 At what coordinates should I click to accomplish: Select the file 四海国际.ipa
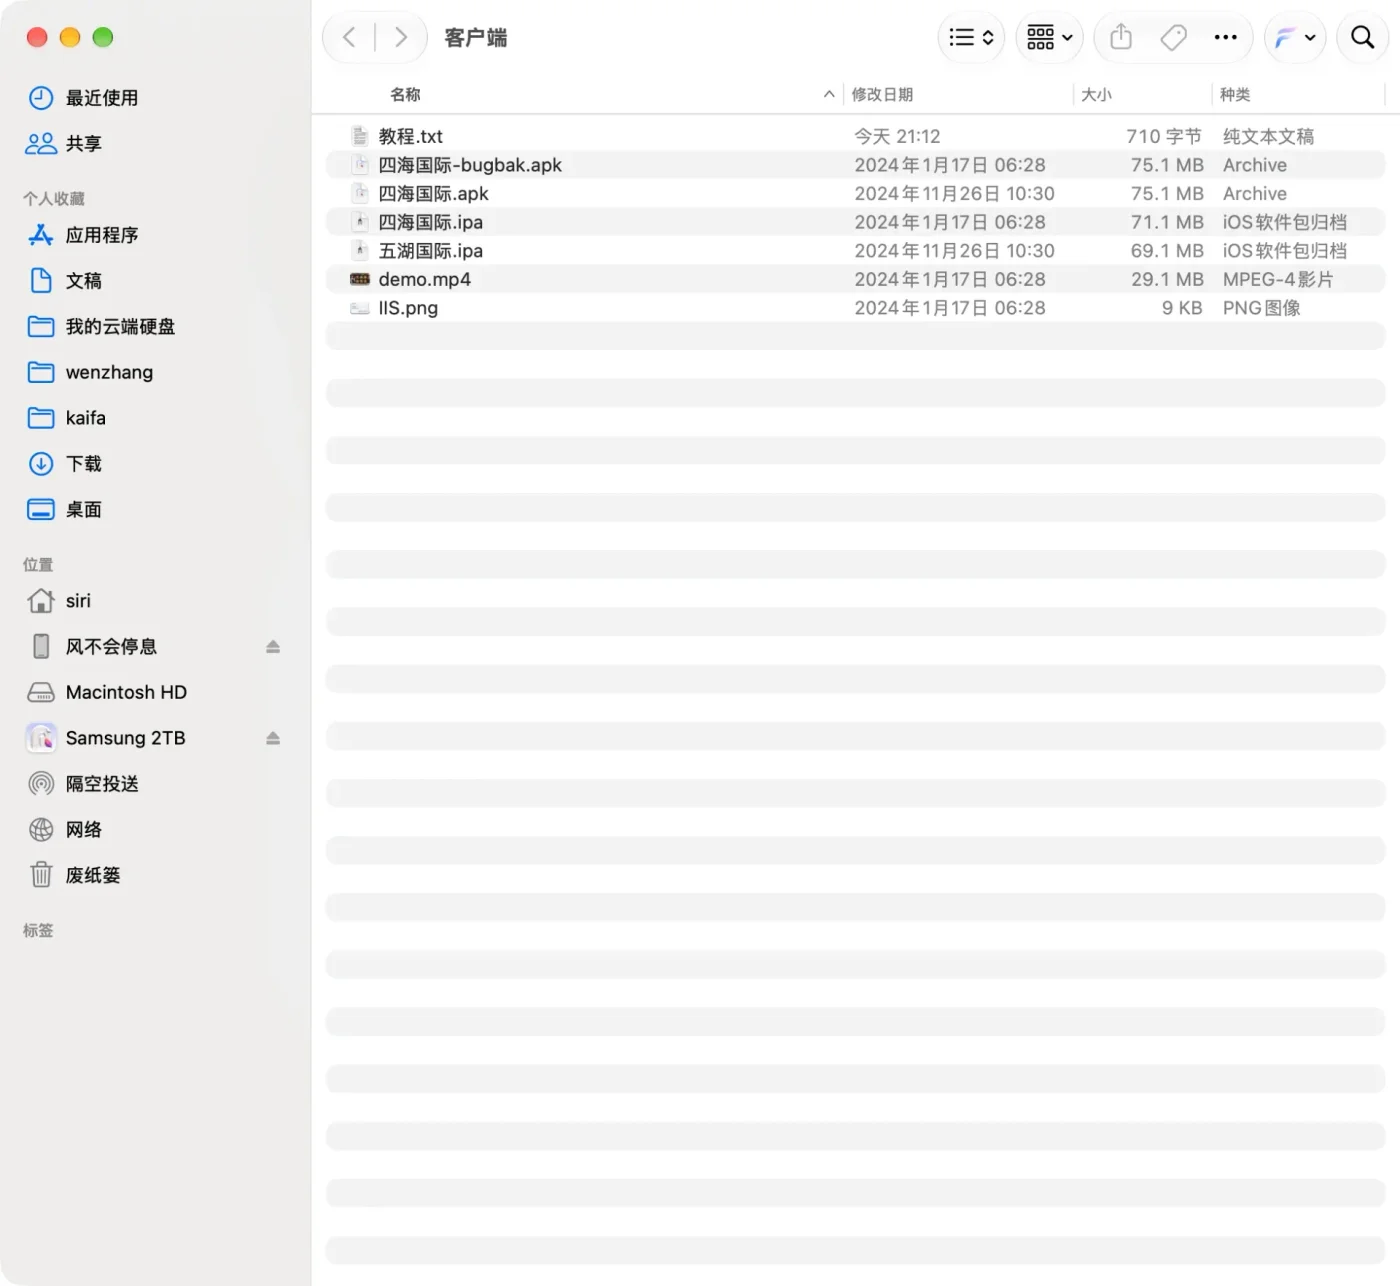[855, 222]
